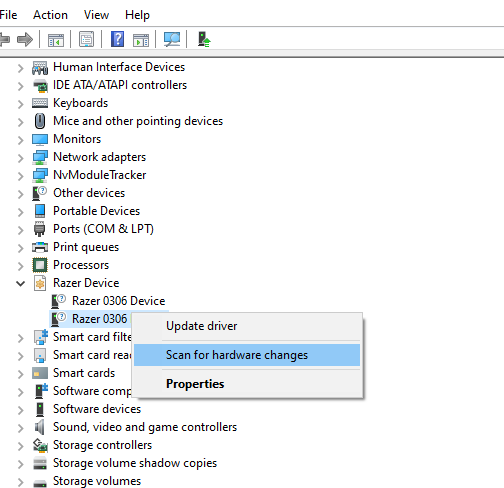Click the IDE ATA/ATAPI controllers icon
Screen dimensions: 504x488
40,86
